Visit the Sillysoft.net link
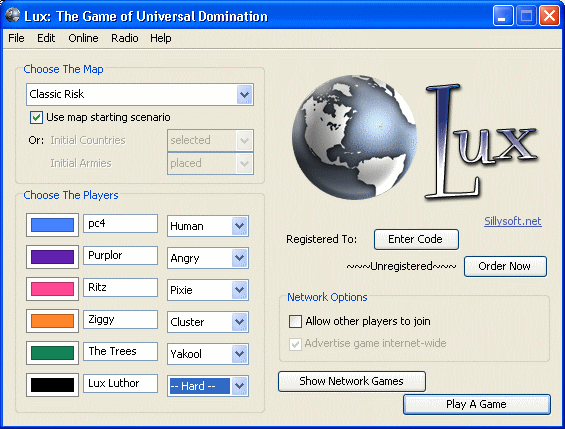The height and width of the screenshot is (429, 565). [x=512, y=221]
